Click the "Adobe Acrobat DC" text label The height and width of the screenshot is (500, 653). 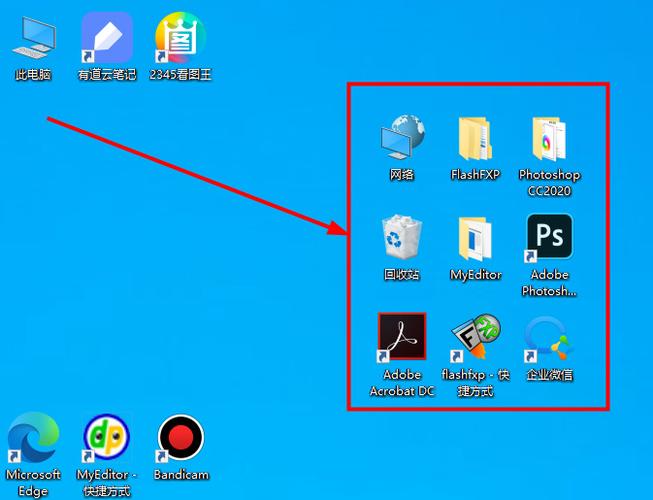click(402, 383)
